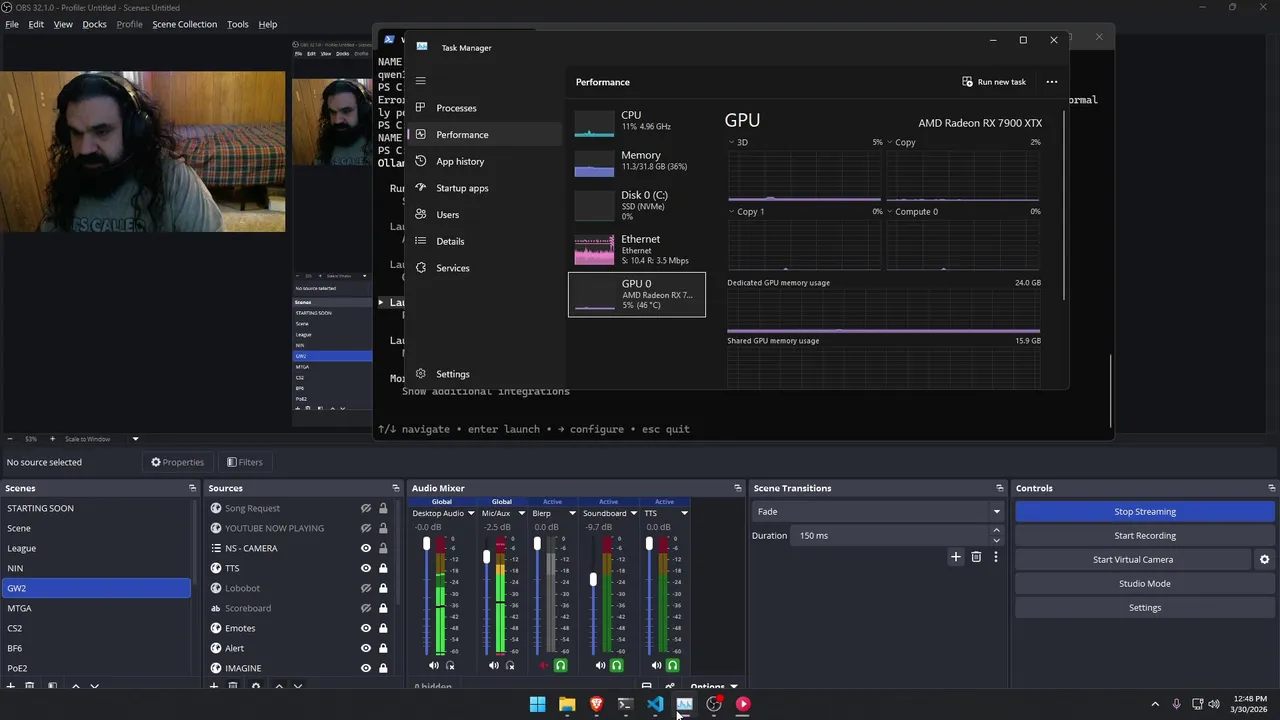Screen dimensions: 1280x720
Task: Click the volume icon in system tray
Action: point(1213,704)
